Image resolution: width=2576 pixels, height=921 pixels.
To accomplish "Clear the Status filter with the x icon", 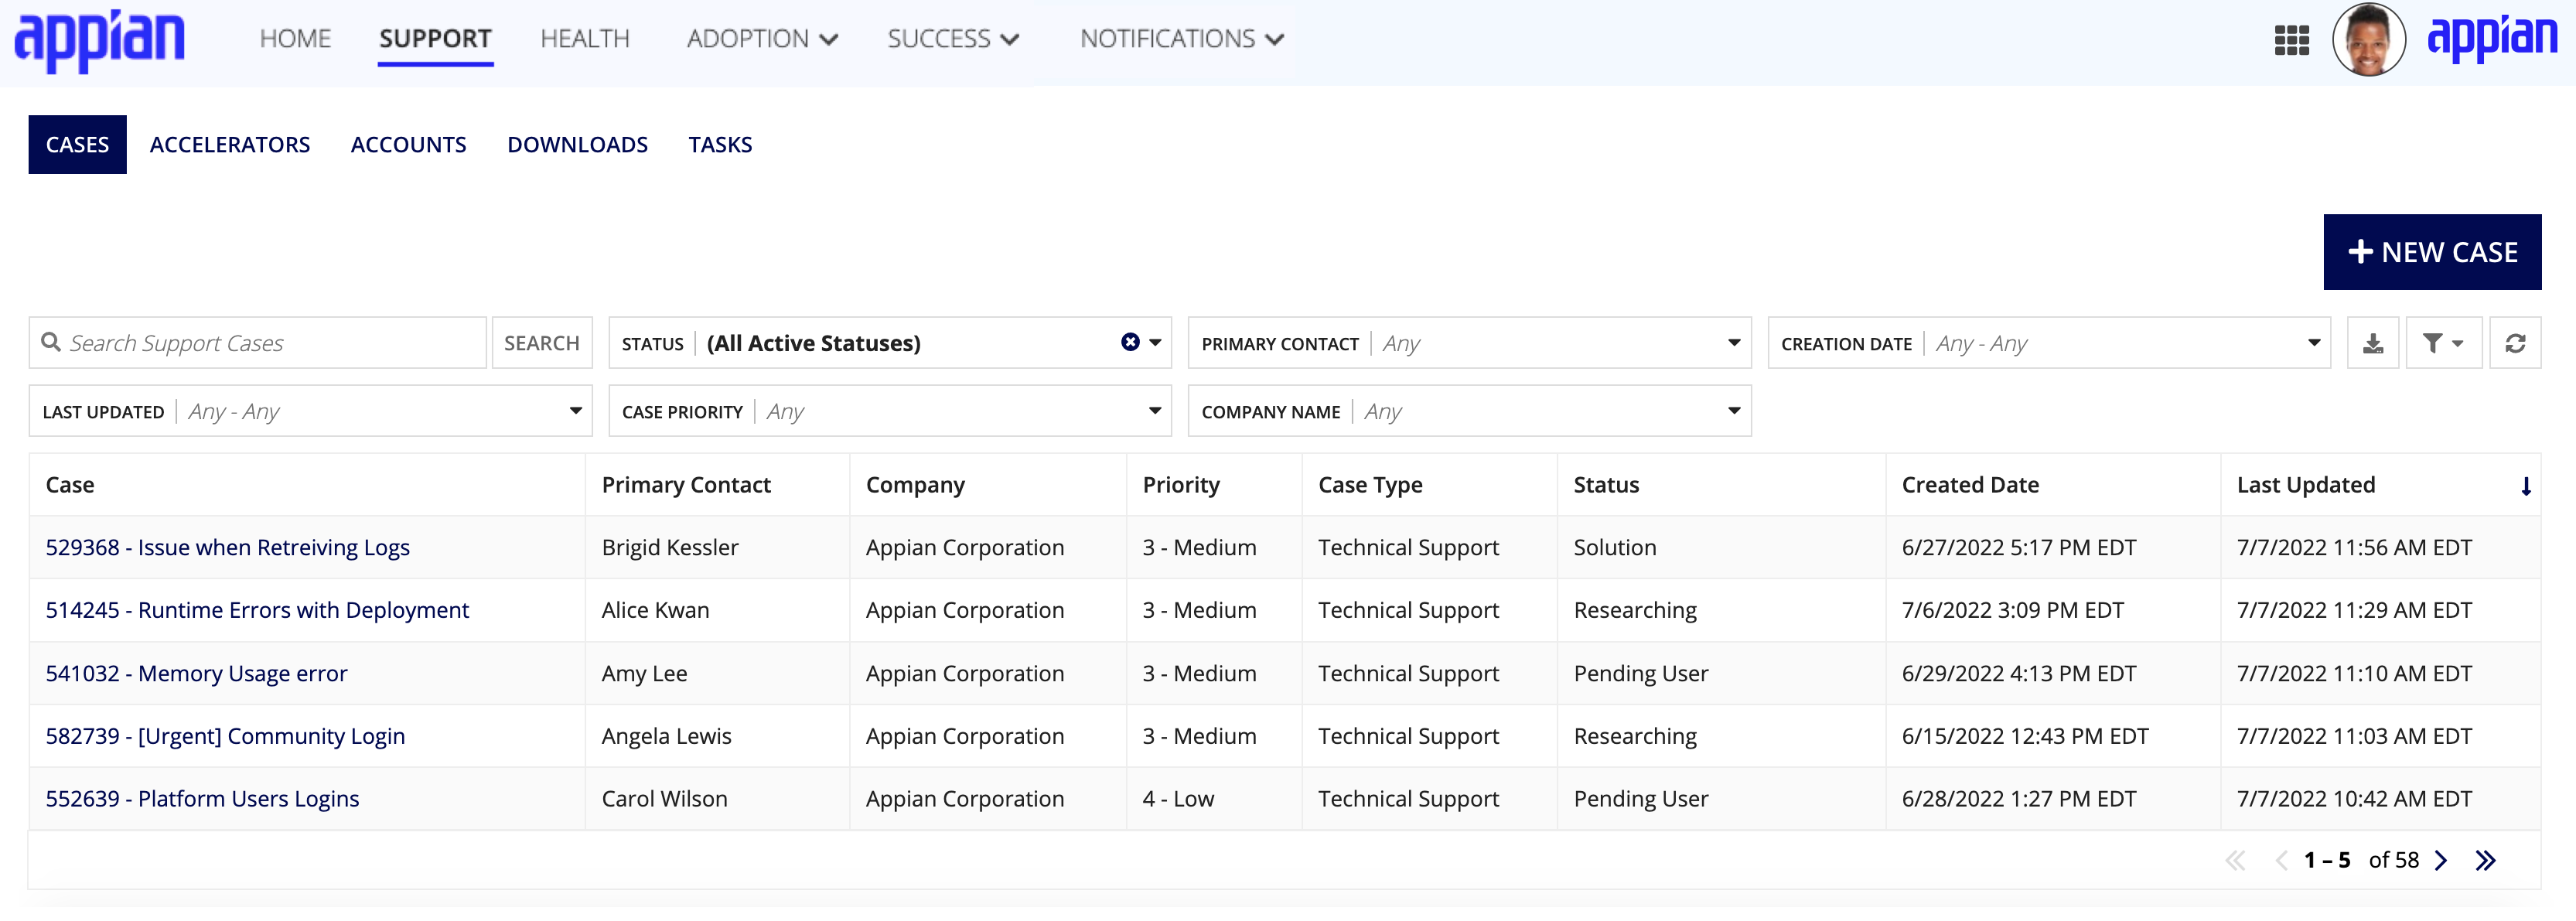I will pyautogui.click(x=1130, y=342).
